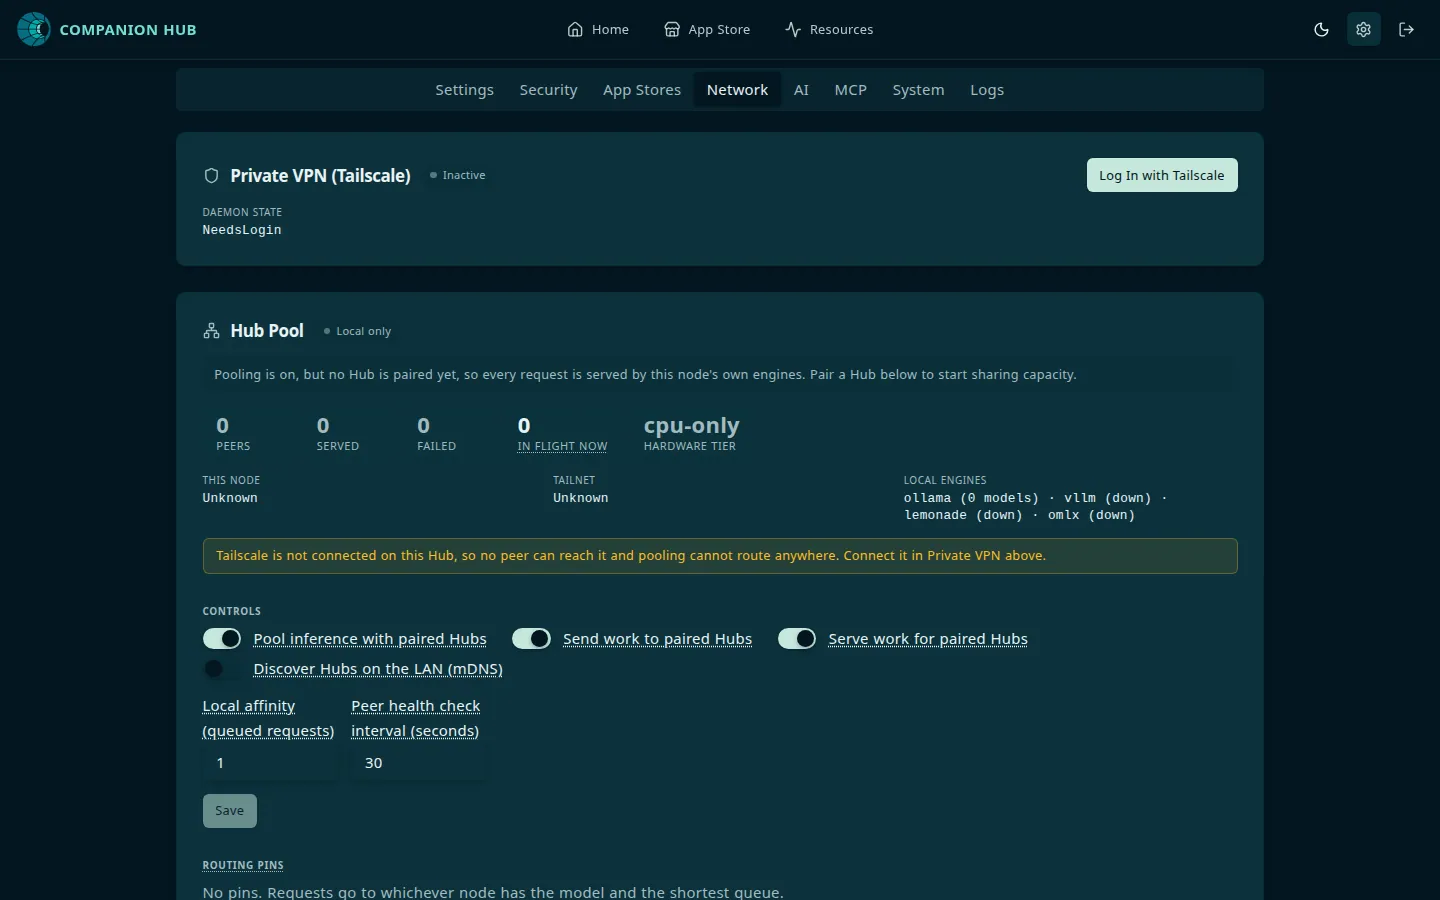Click the PEERS count label
The width and height of the screenshot is (1440, 900).
coord(233,446)
